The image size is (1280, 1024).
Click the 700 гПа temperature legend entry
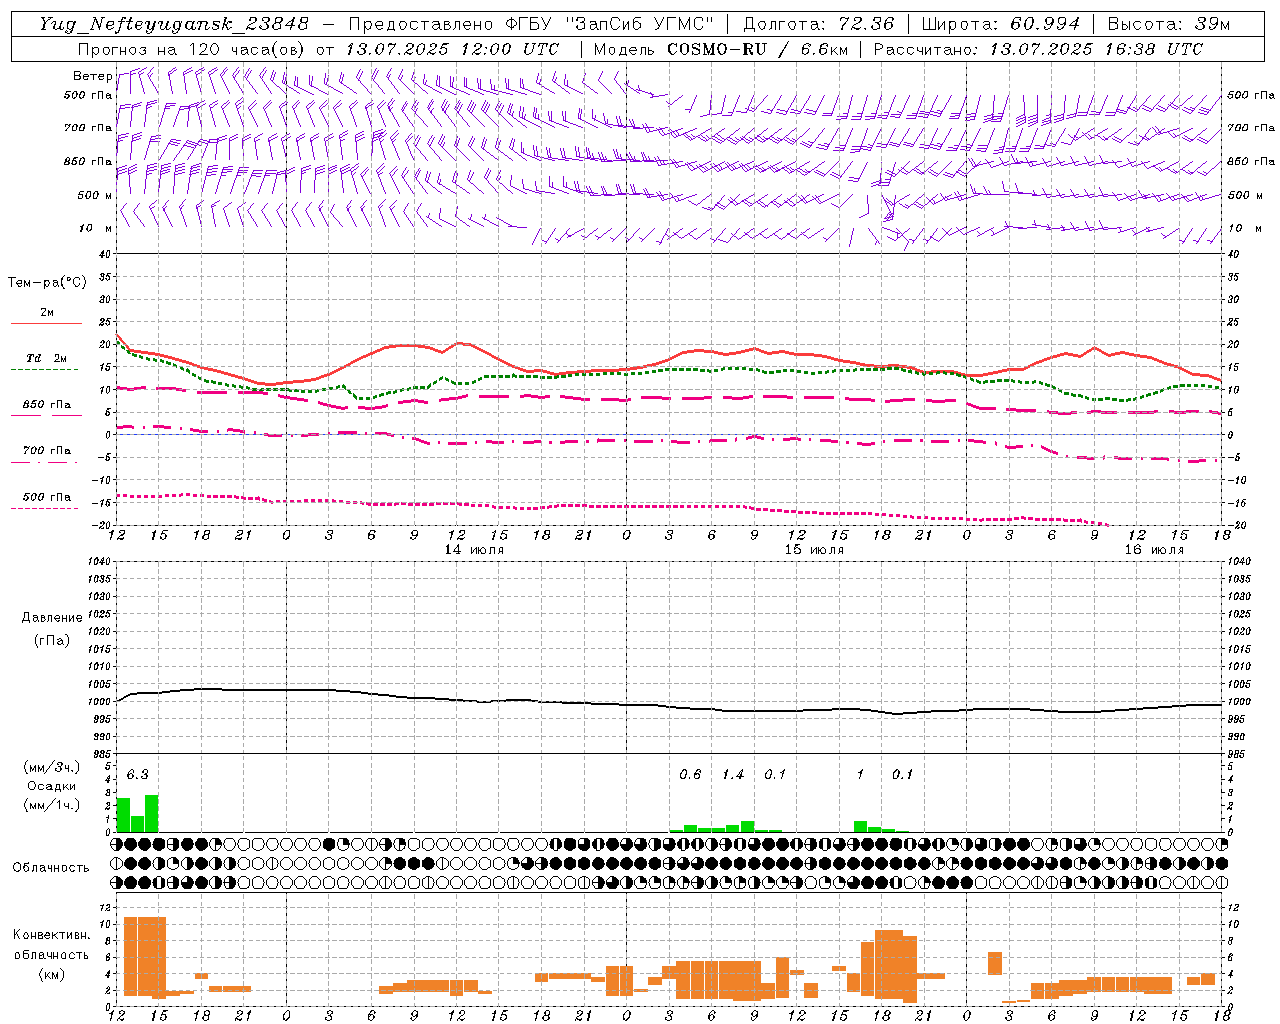46,451
